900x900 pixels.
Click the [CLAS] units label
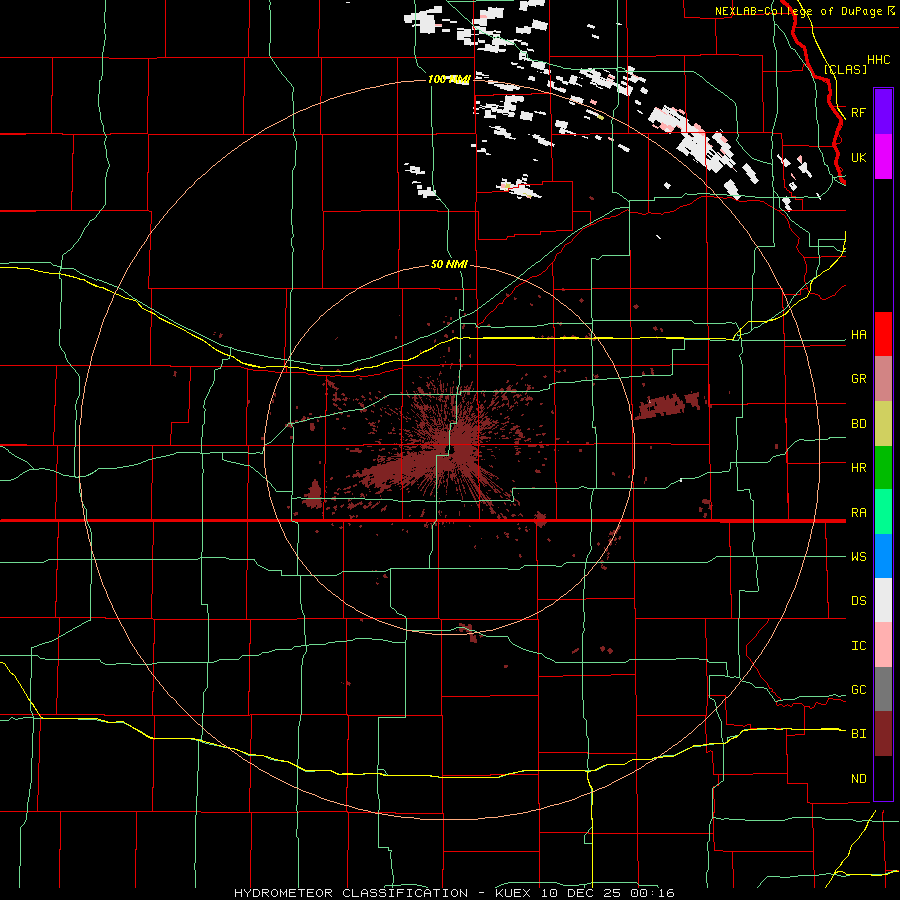pos(845,69)
